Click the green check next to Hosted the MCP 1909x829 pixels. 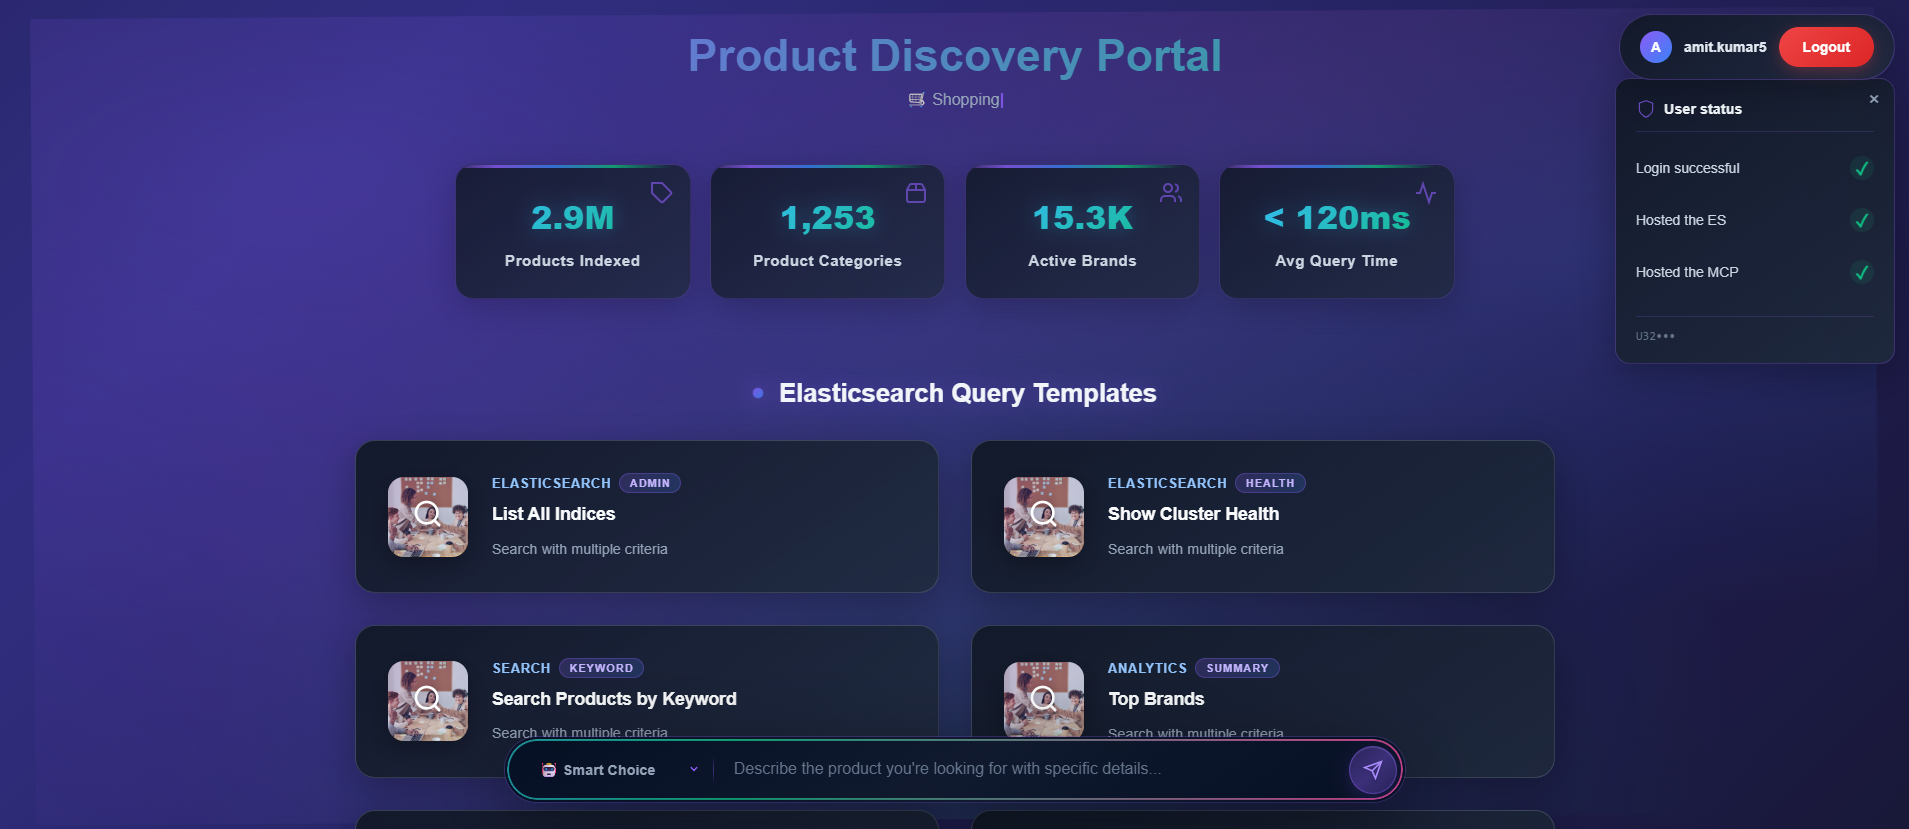[1861, 272]
